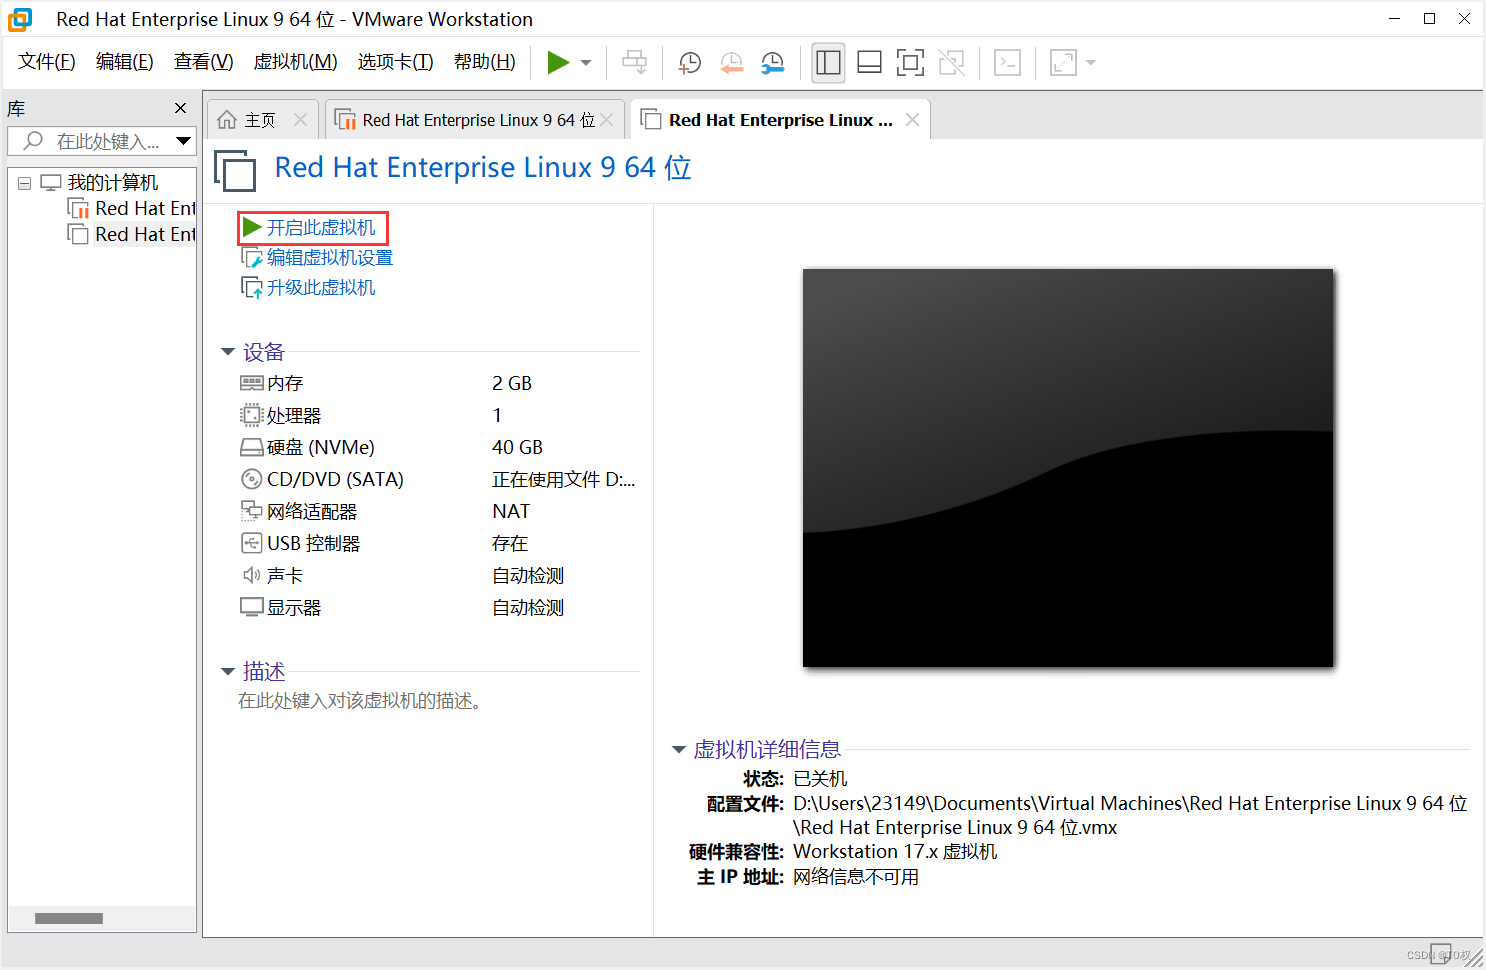Screen dimensions: 1486x970
Task: Open the power options dropdown arrow
Action: [585, 62]
